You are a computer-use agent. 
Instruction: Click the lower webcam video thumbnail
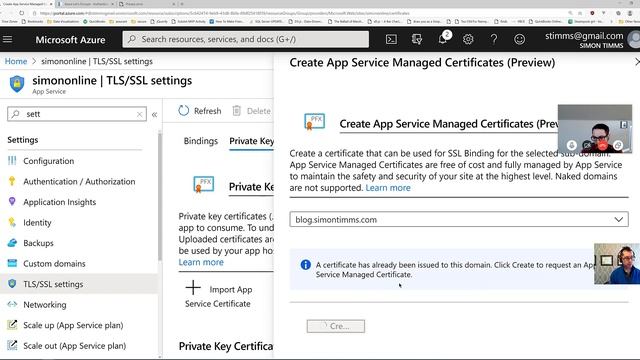pos(617,264)
